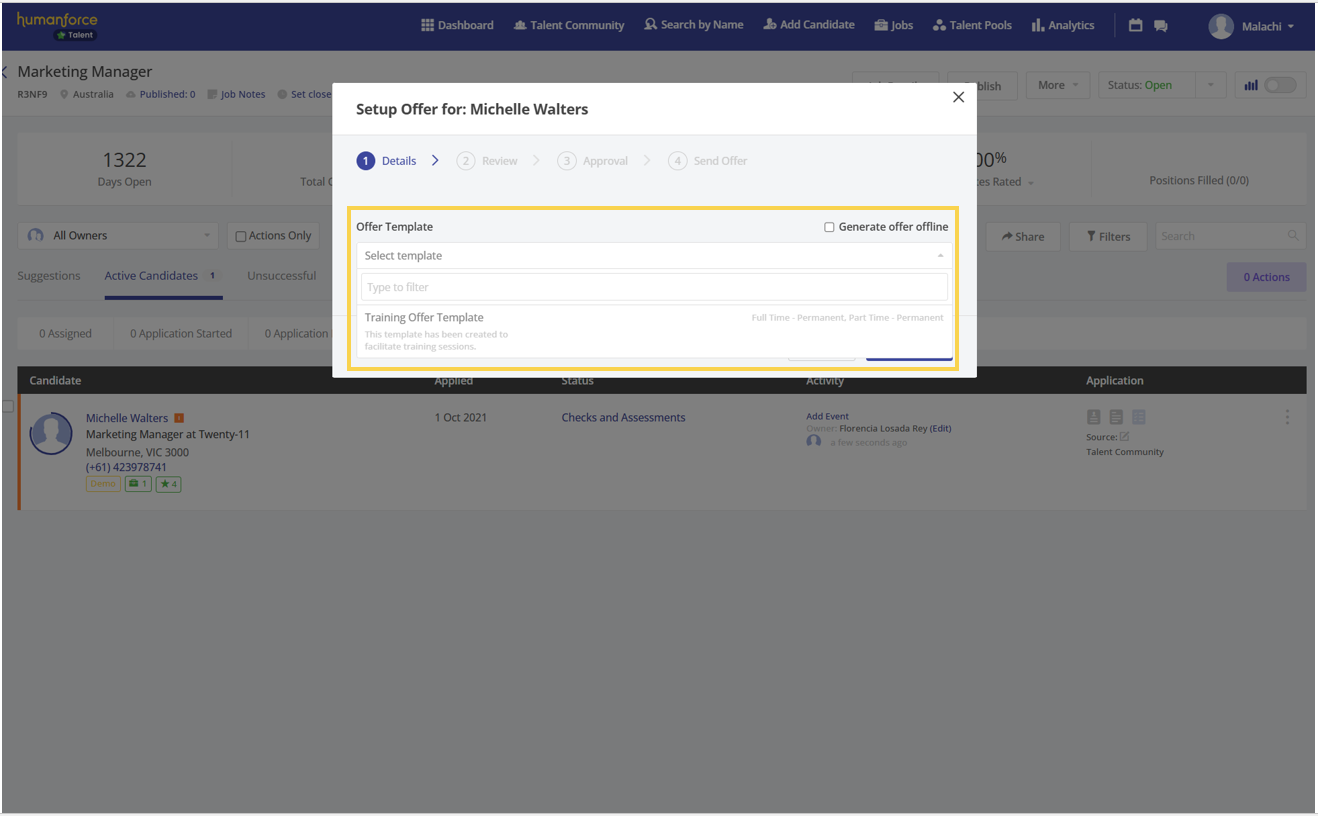Click Michelle Walters' profile avatar
The width and height of the screenshot is (1318, 816).
[x=51, y=434]
